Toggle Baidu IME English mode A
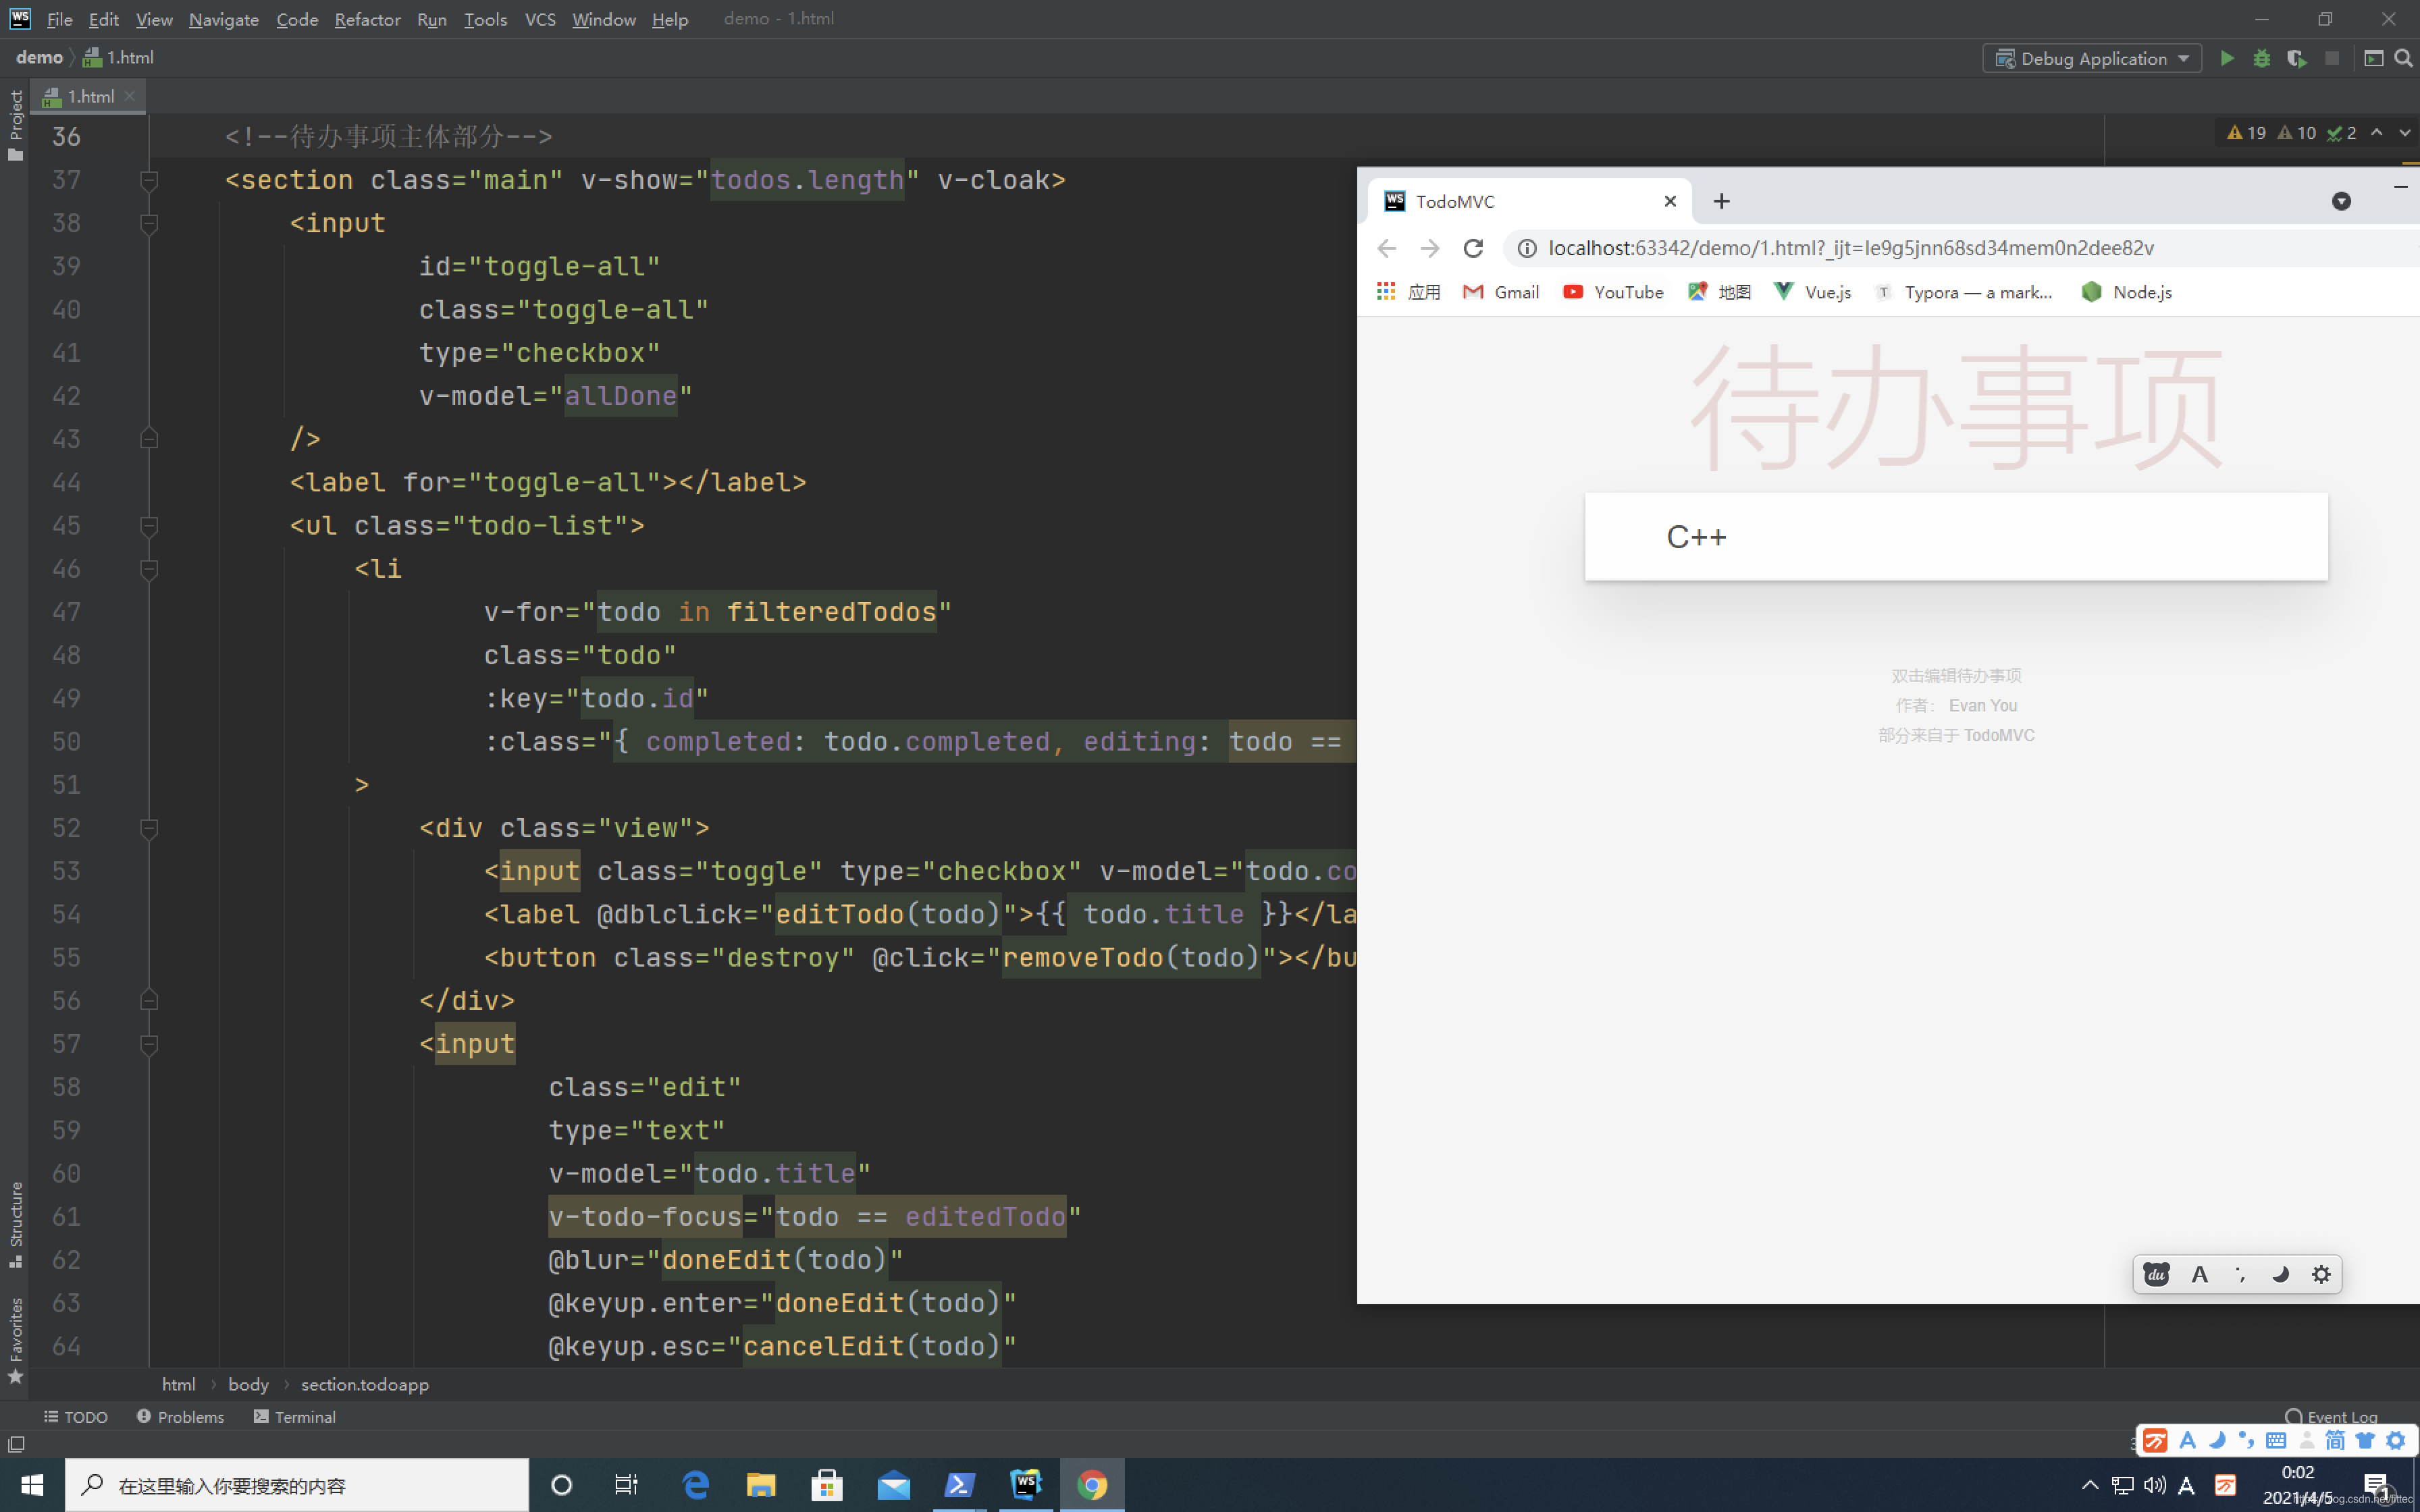 pyautogui.click(x=2199, y=1274)
